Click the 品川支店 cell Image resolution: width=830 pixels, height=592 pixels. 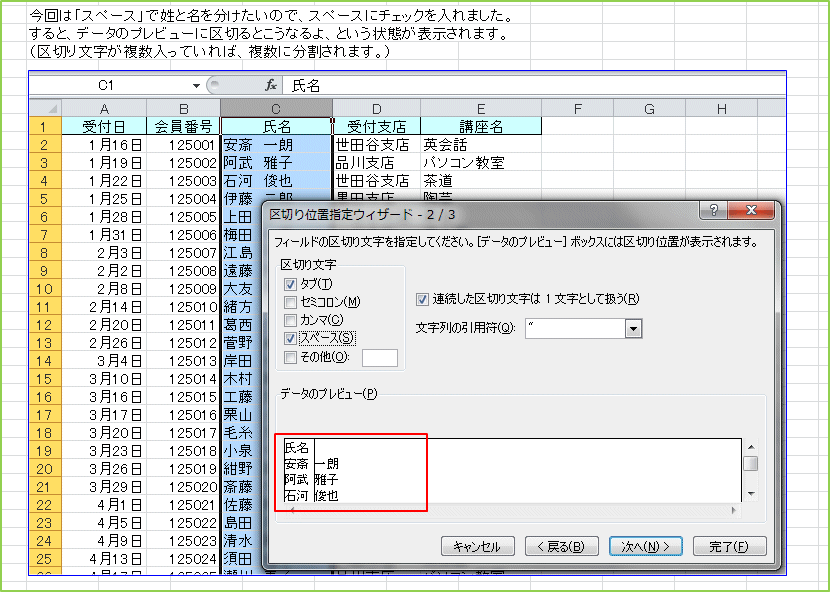click(x=377, y=163)
